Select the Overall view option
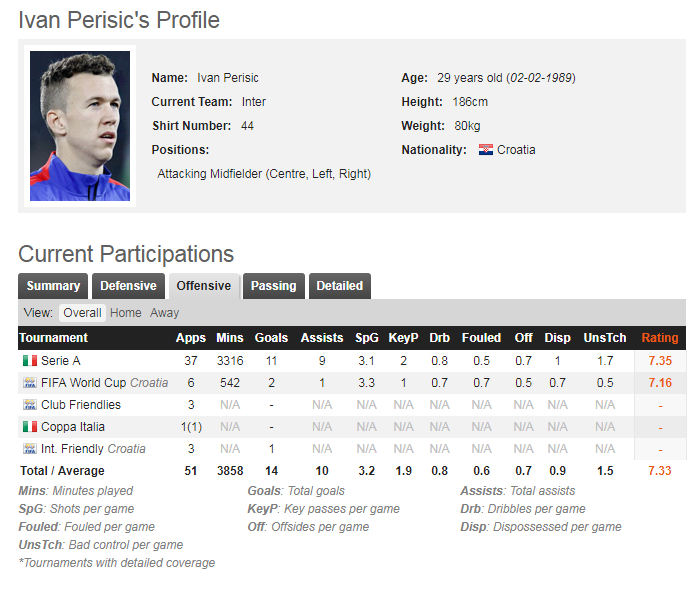Image resolution: width=688 pixels, height=602 pixels. [82, 313]
